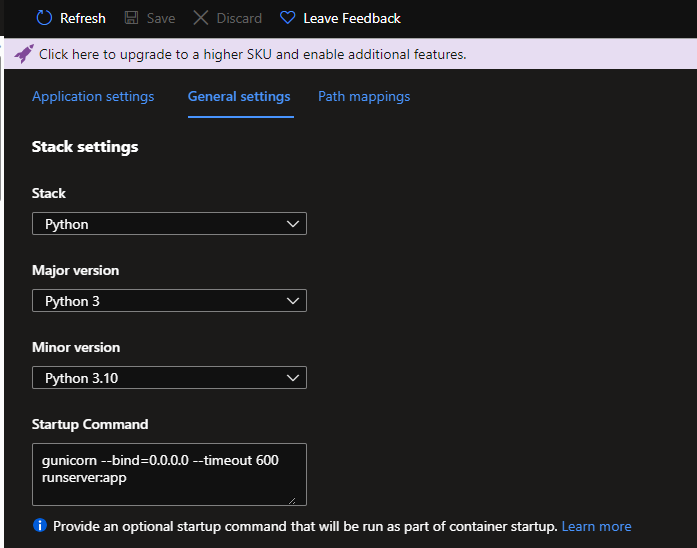The image size is (697, 548).
Task: Switch to the Application settings tab
Action: click(x=93, y=96)
